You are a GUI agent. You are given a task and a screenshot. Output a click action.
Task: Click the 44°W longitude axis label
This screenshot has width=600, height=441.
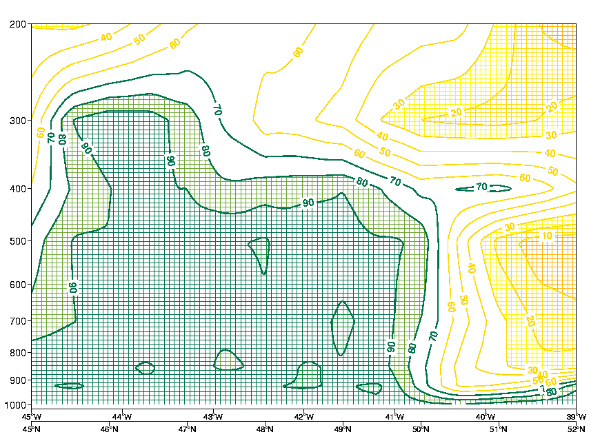click(122, 415)
